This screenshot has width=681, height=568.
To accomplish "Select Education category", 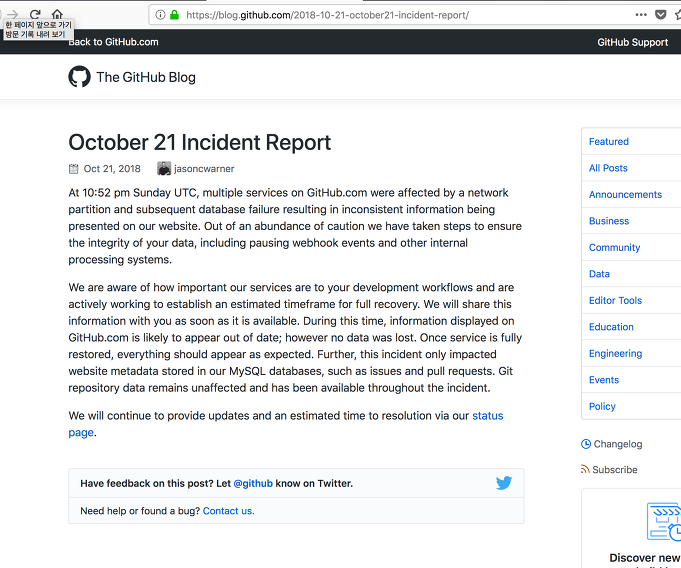I will pos(611,327).
